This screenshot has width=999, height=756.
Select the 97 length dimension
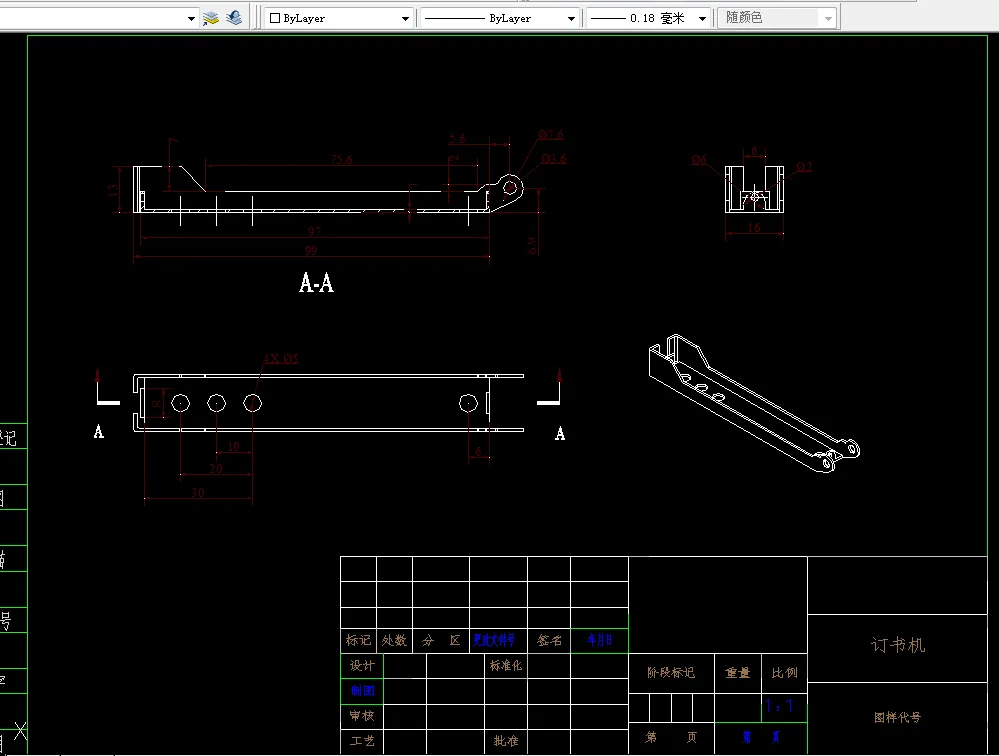(315, 231)
